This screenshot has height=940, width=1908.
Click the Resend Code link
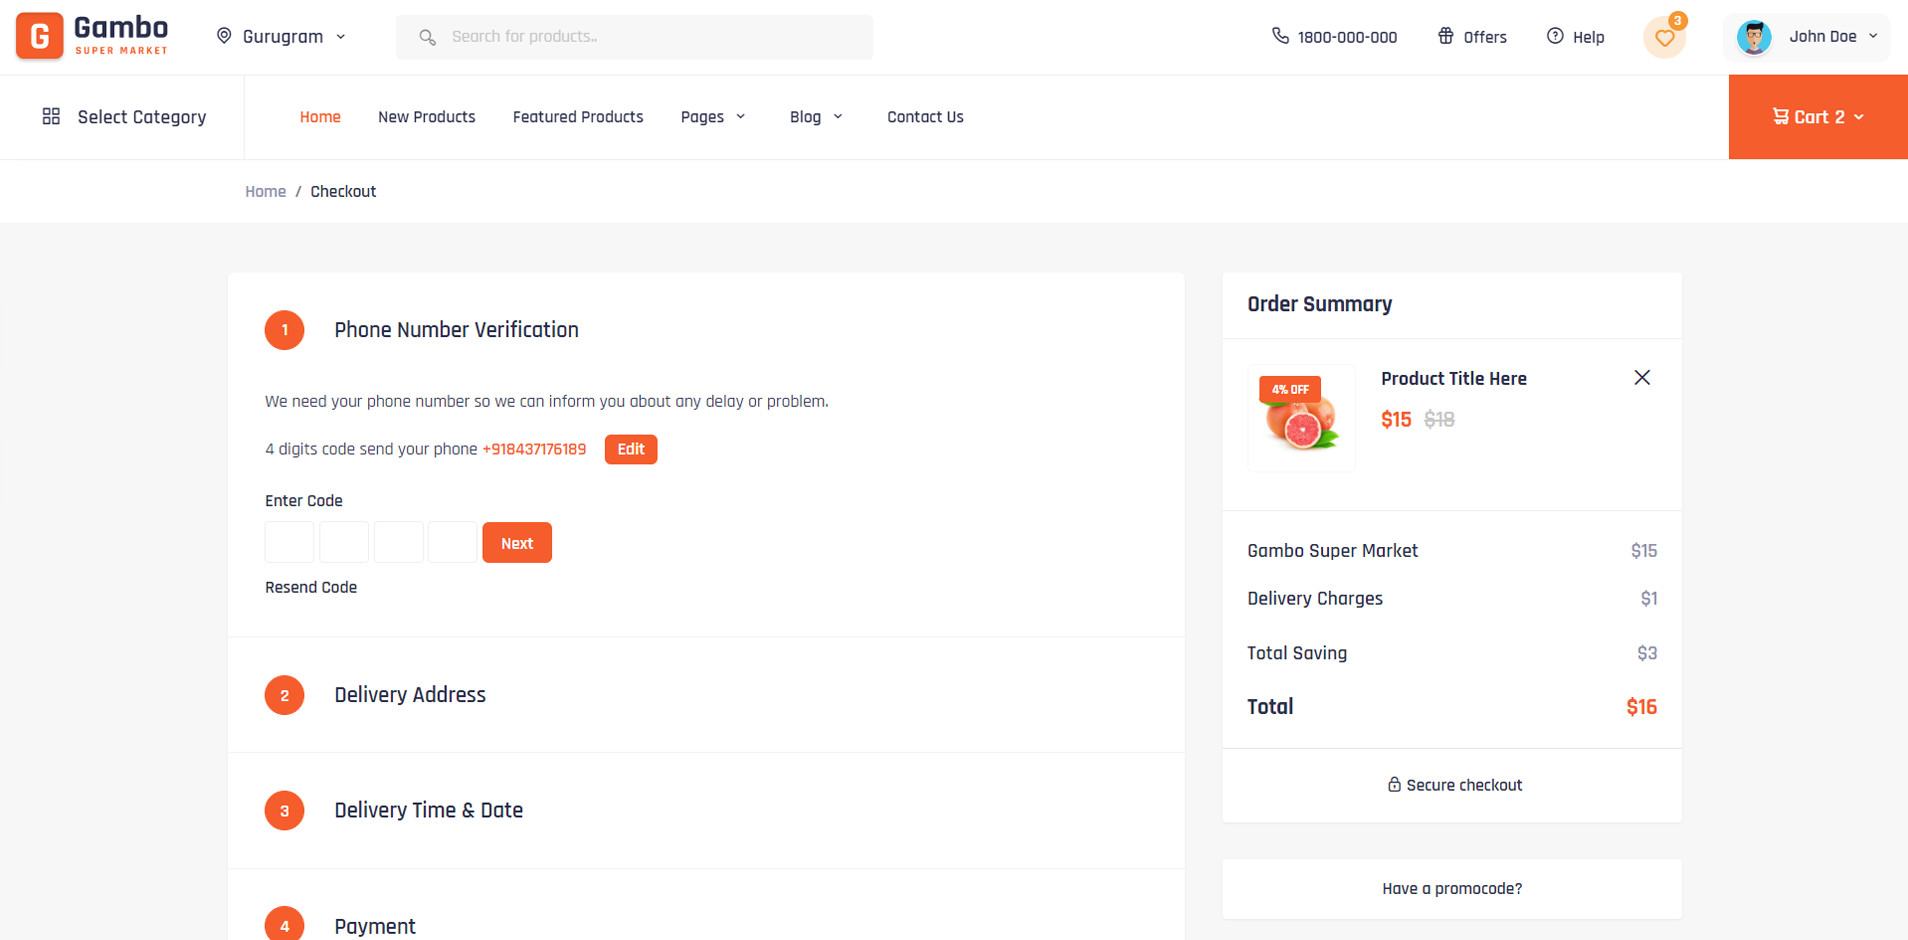(x=310, y=587)
